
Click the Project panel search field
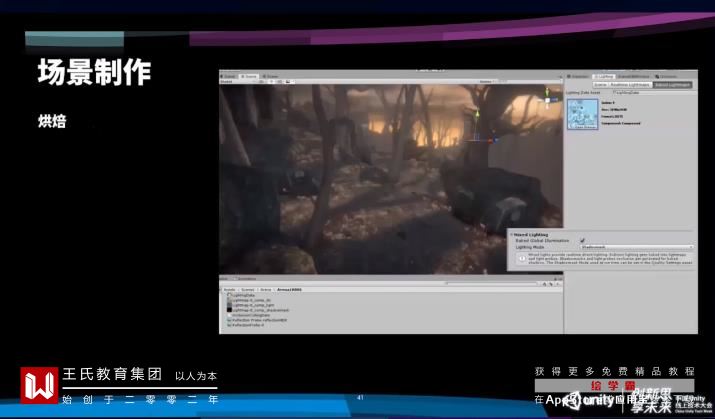click(490, 284)
